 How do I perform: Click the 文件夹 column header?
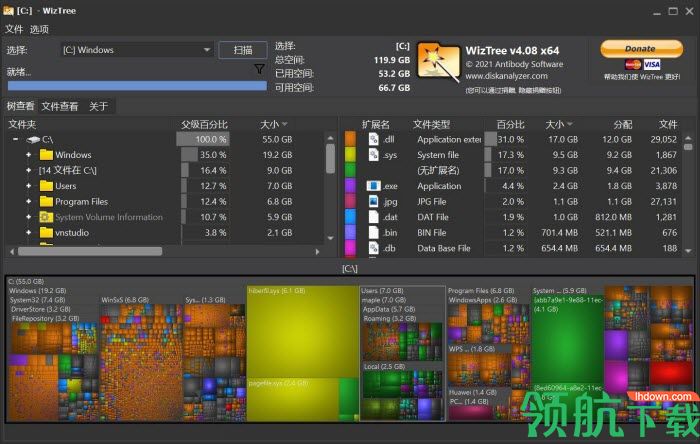coord(22,124)
